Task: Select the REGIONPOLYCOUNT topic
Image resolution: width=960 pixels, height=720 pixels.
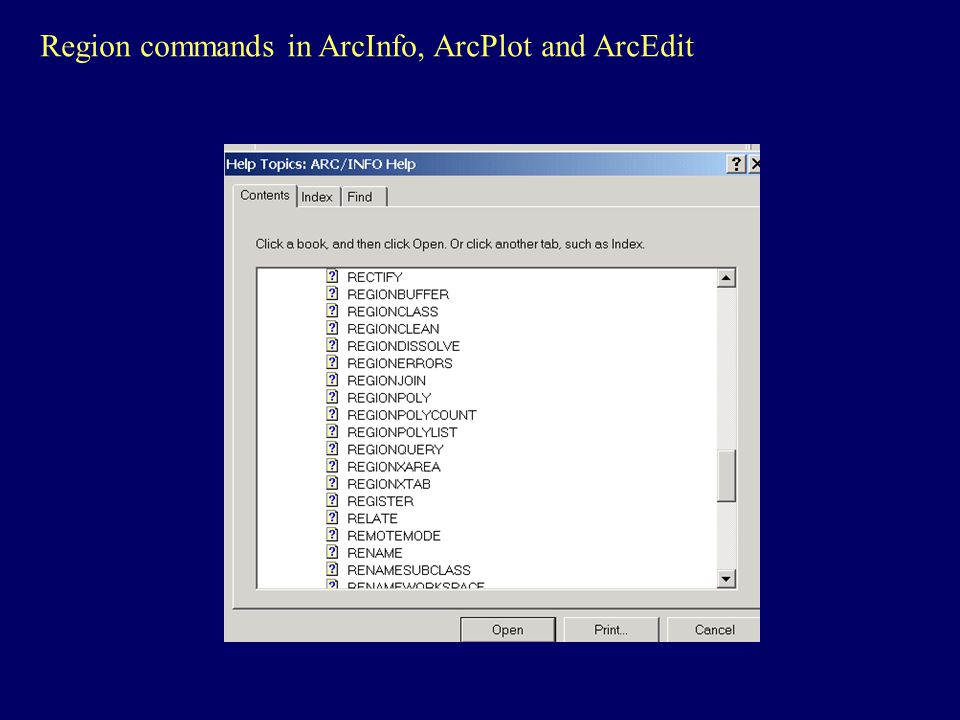Action: pos(412,415)
